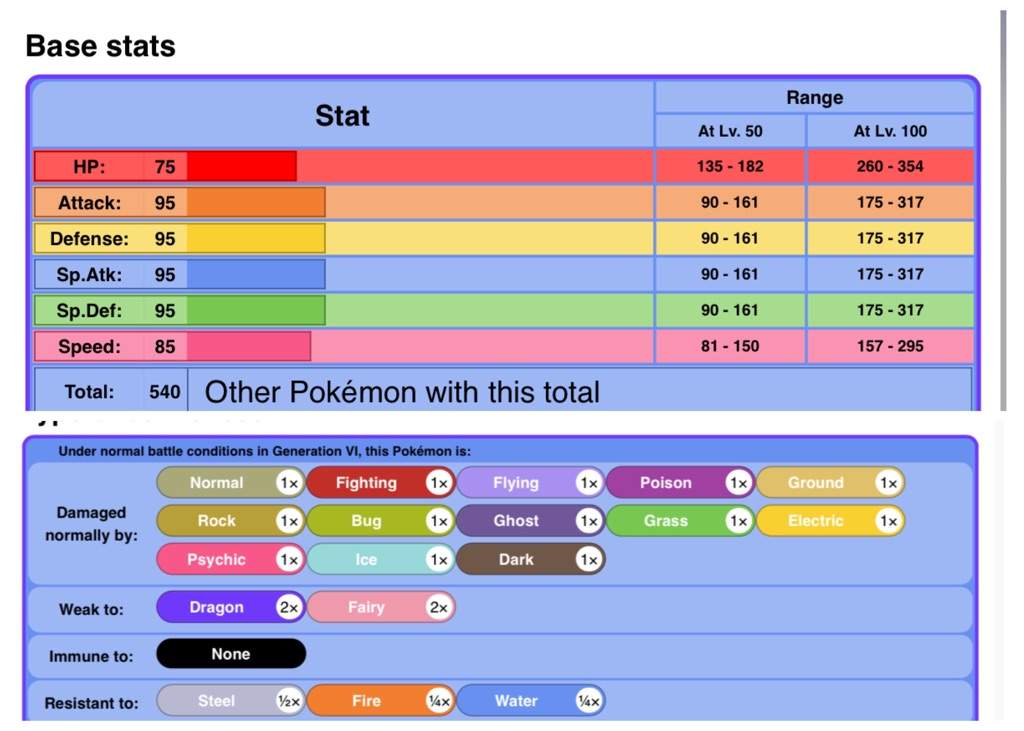
Task: Click the Psychic type badge
Action: [x=217, y=560]
